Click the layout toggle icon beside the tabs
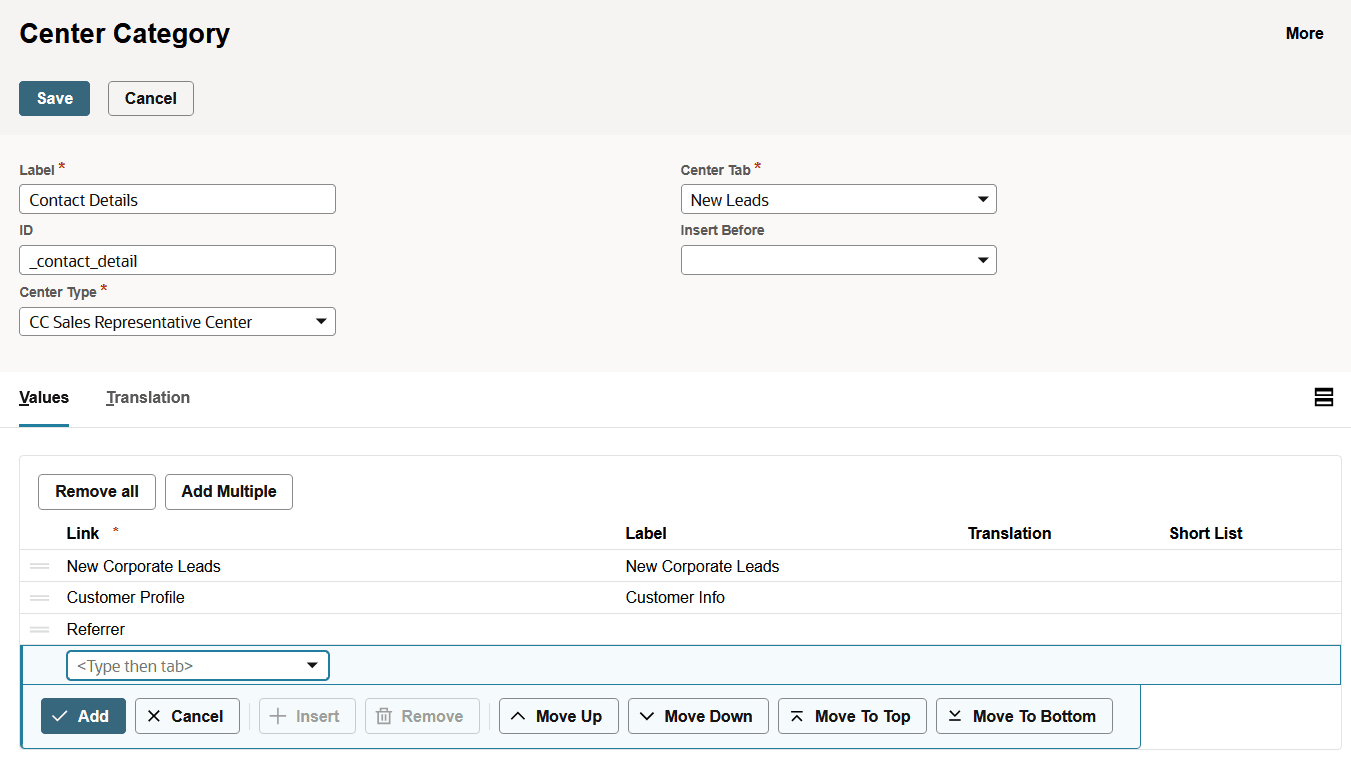 tap(1323, 397)
